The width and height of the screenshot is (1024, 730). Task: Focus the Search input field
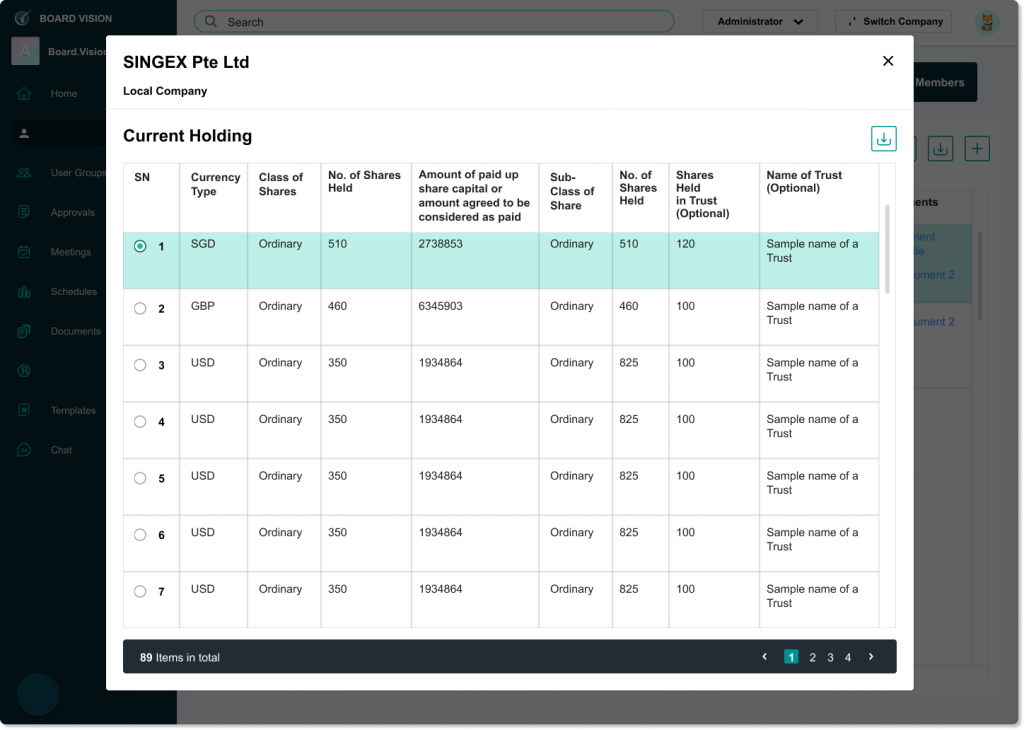[435, 21]
